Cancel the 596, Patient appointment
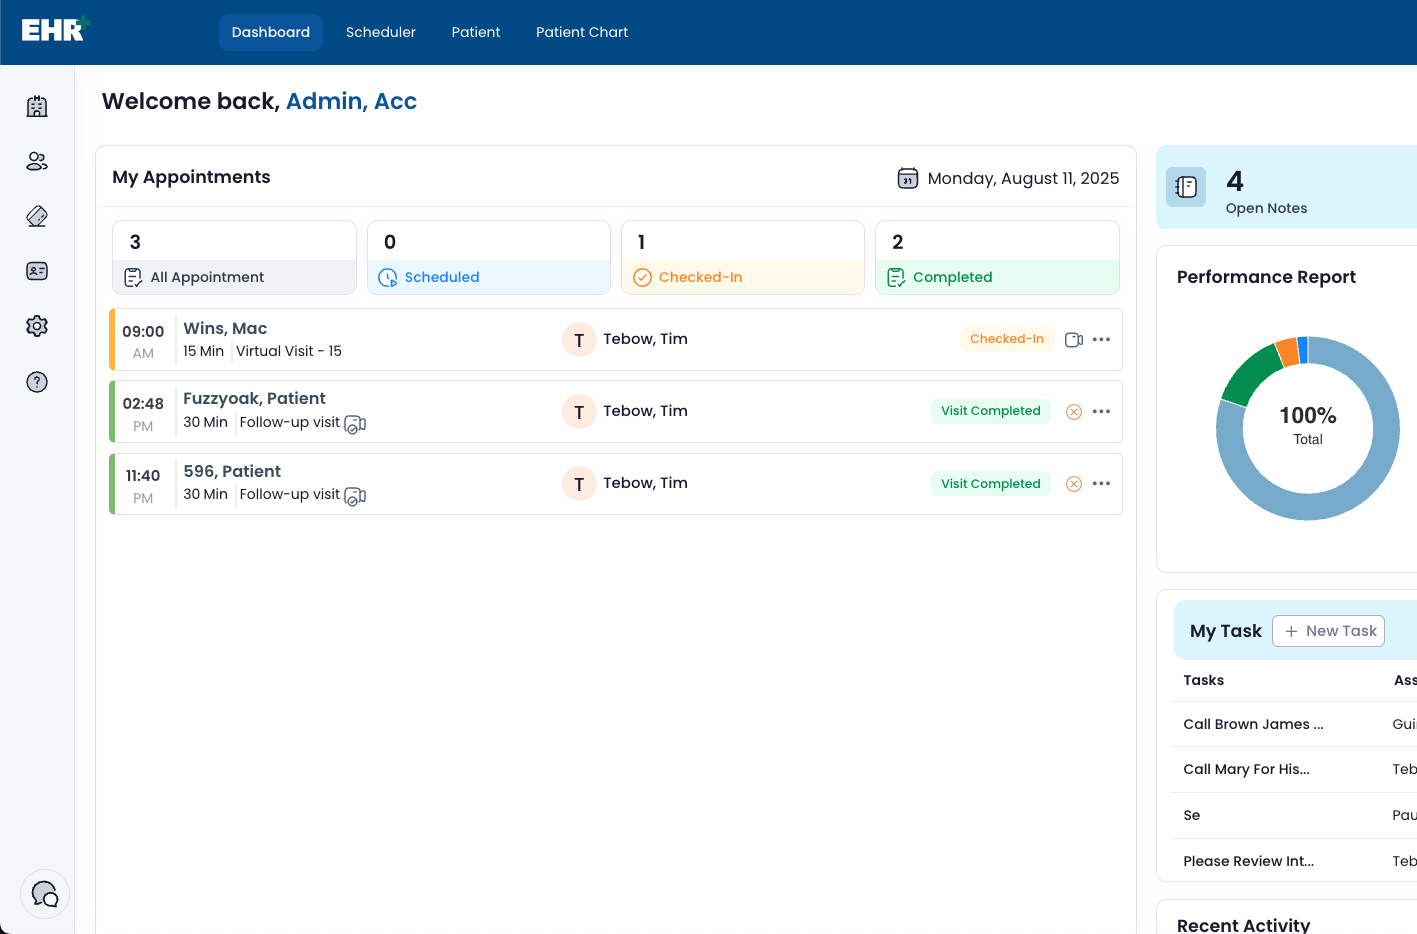 click(1074, 483)
